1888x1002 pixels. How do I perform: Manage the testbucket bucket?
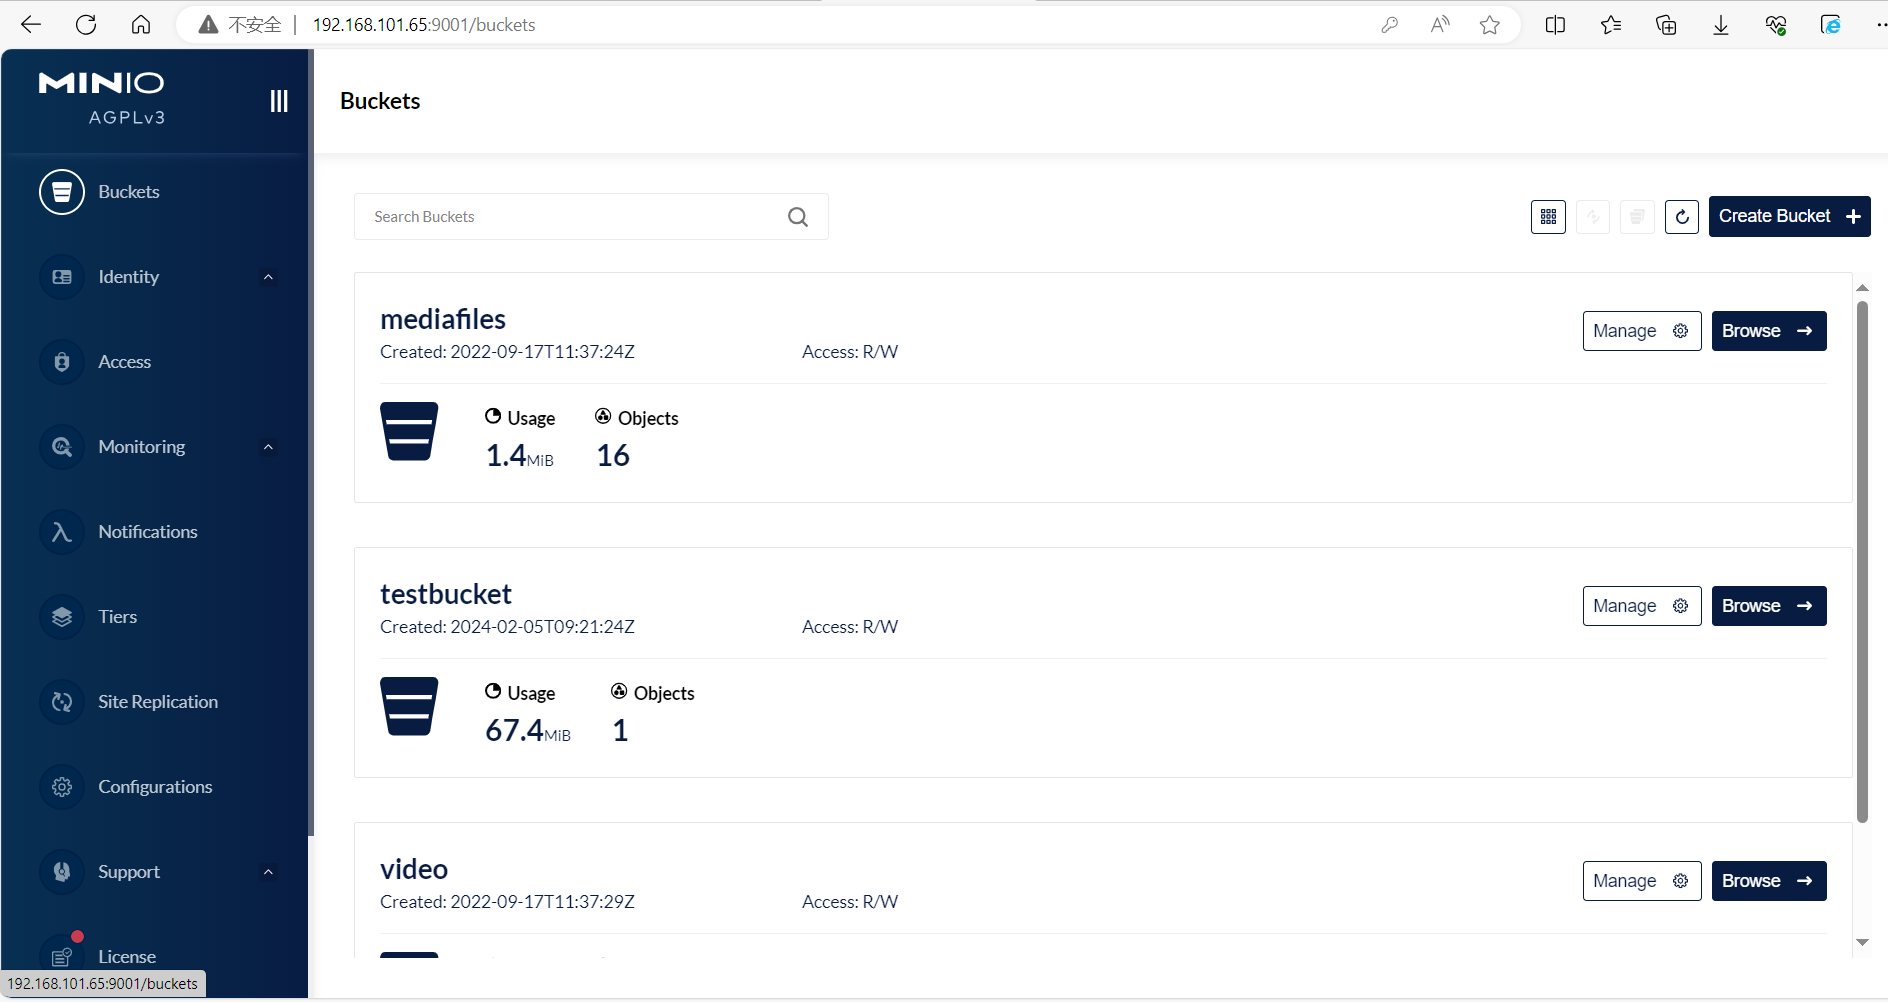point(1642,606)
